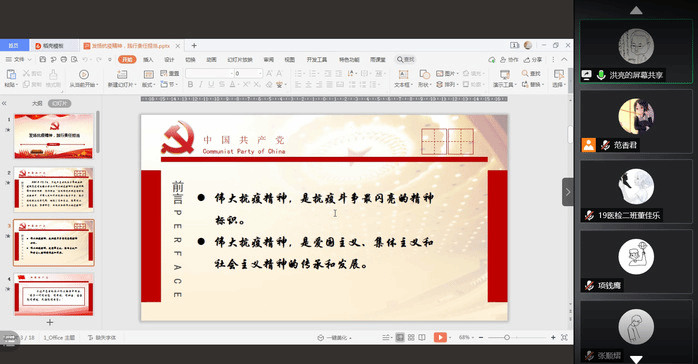Toggle reading view book icon
This screenshot has height=364, width=698.
[422, 337]
